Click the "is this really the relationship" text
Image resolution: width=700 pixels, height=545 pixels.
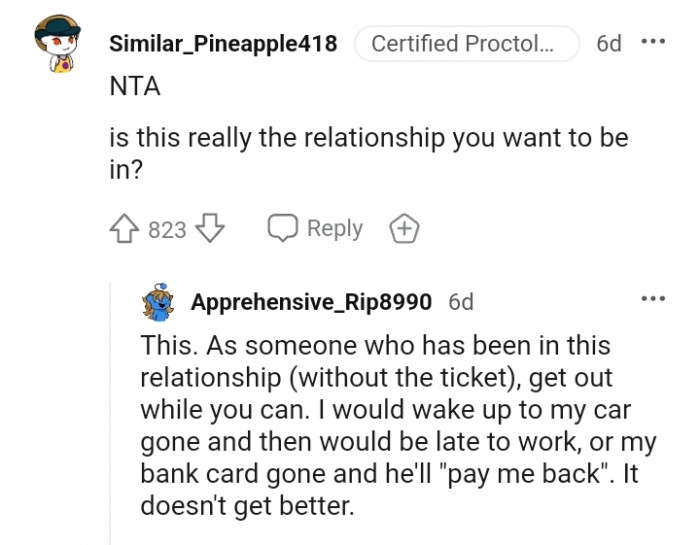[368, 138]
